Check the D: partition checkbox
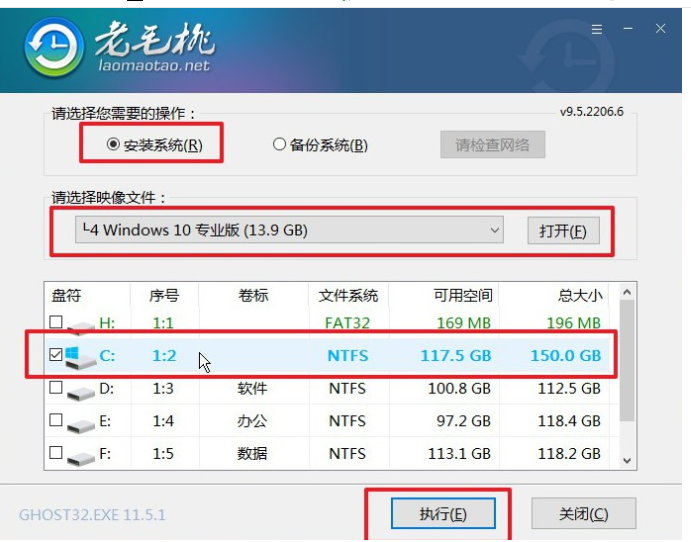Viewport: 691px width, 542px height. pos(56,387)
